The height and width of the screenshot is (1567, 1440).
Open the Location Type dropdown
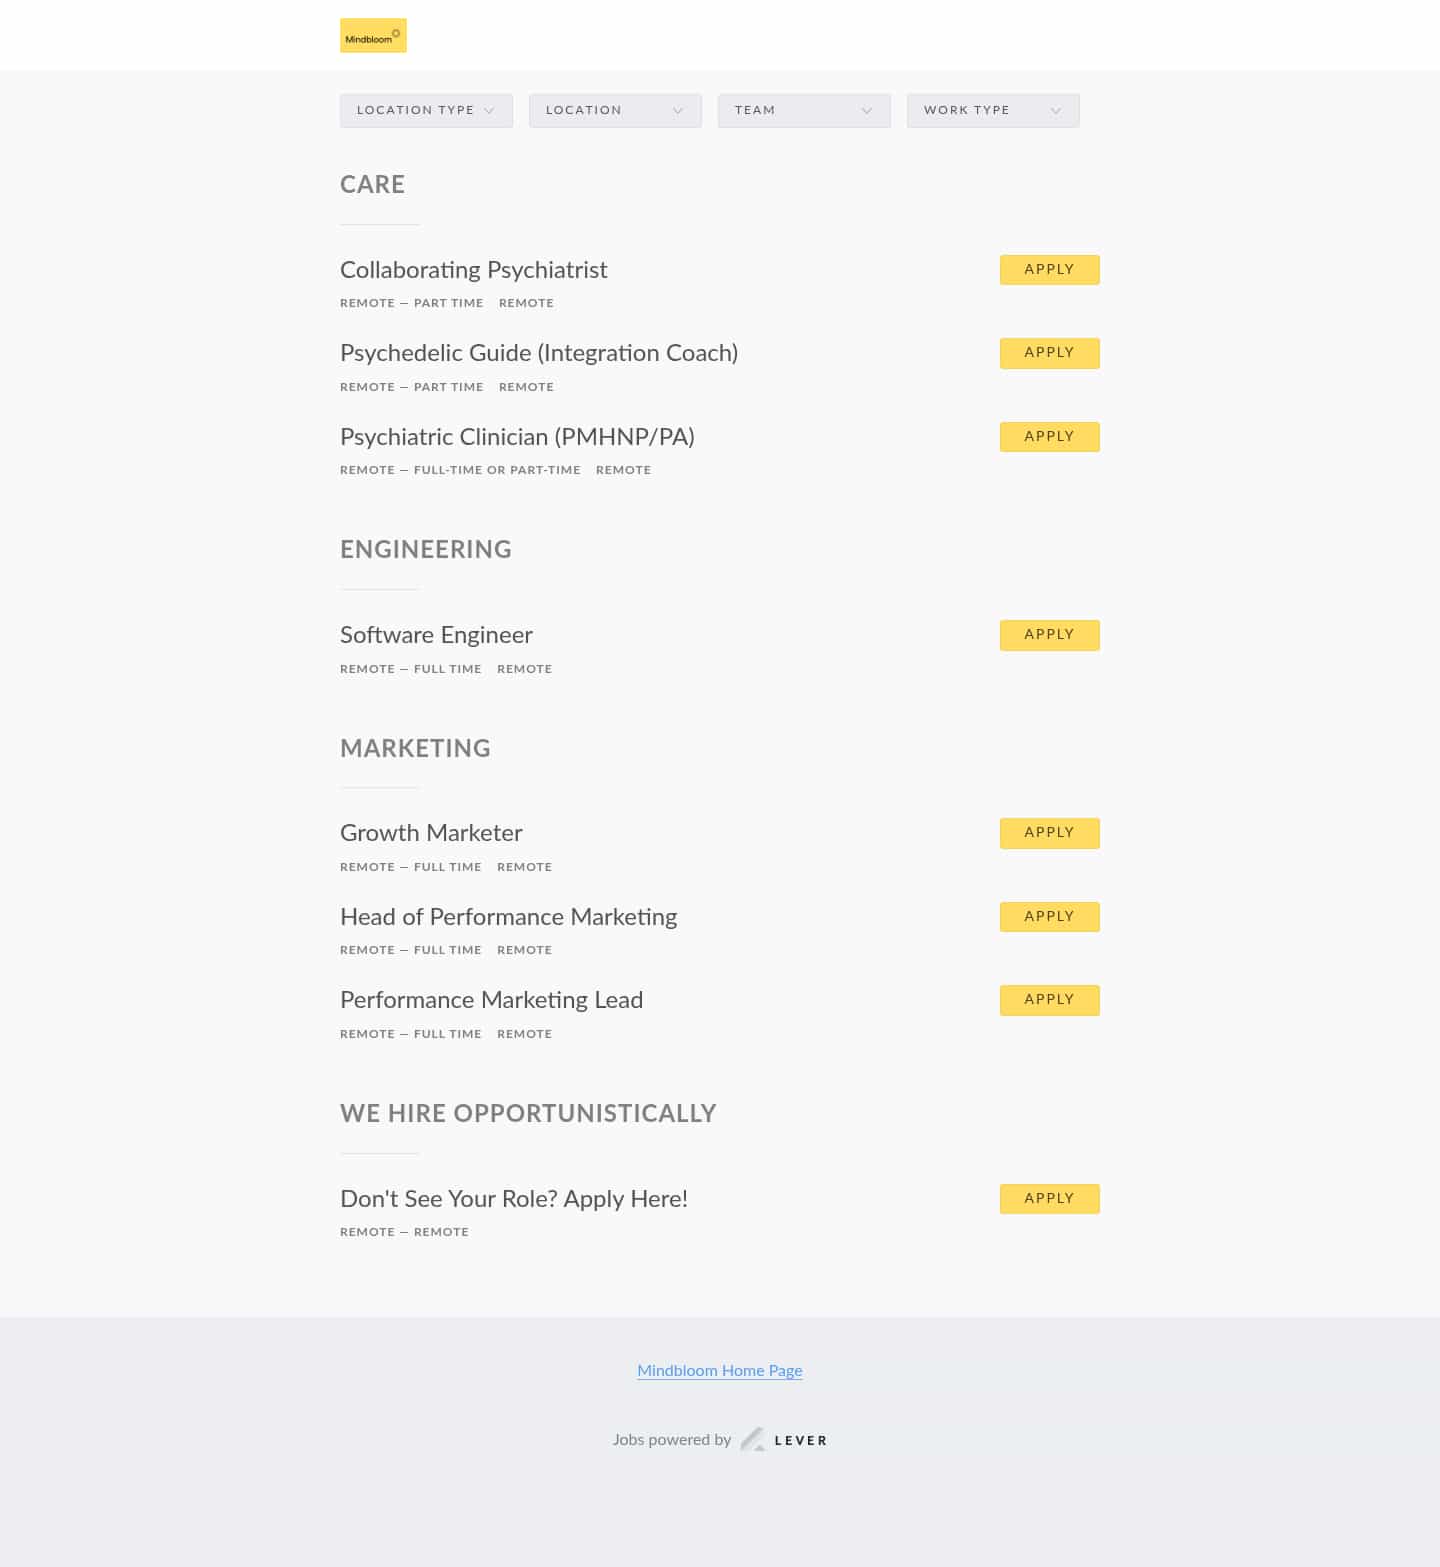point(425,110)
